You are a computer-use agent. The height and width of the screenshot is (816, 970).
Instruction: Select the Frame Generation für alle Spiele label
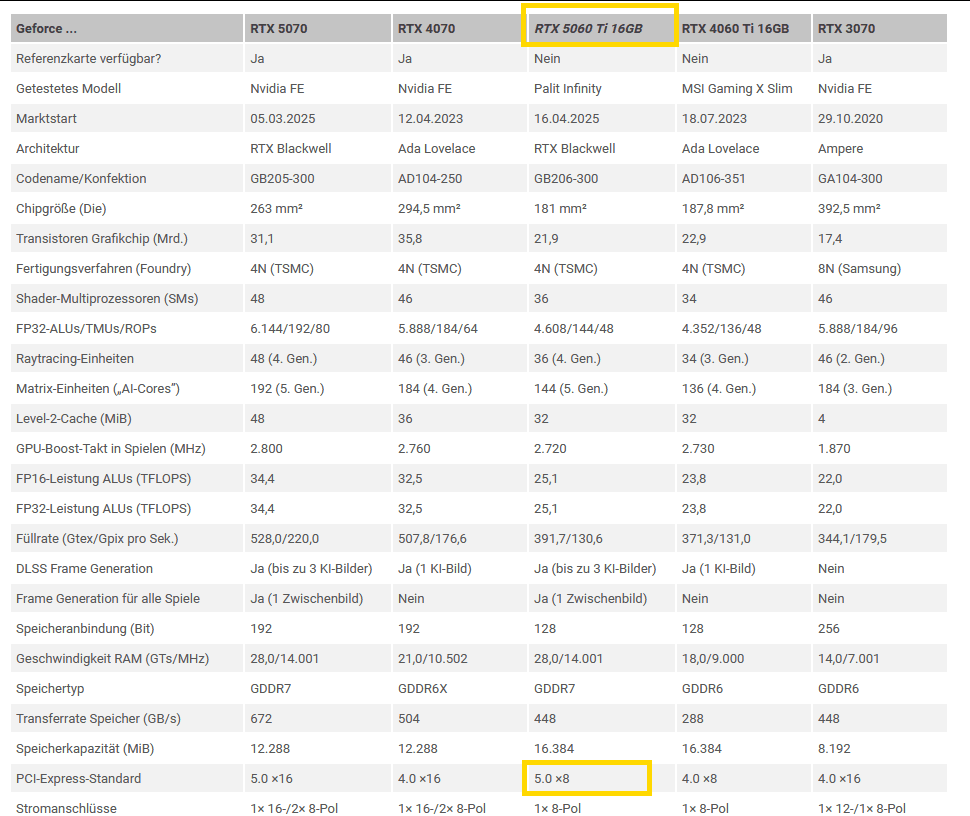108,599
